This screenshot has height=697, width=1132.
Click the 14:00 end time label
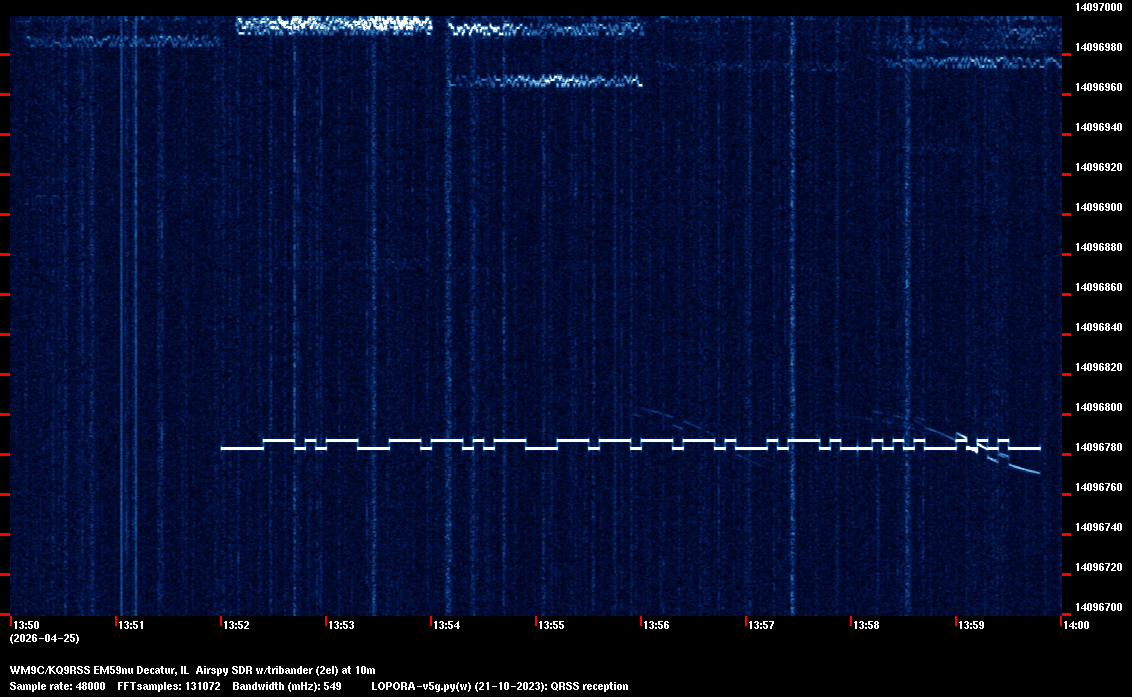click(x=1075, y=626)
